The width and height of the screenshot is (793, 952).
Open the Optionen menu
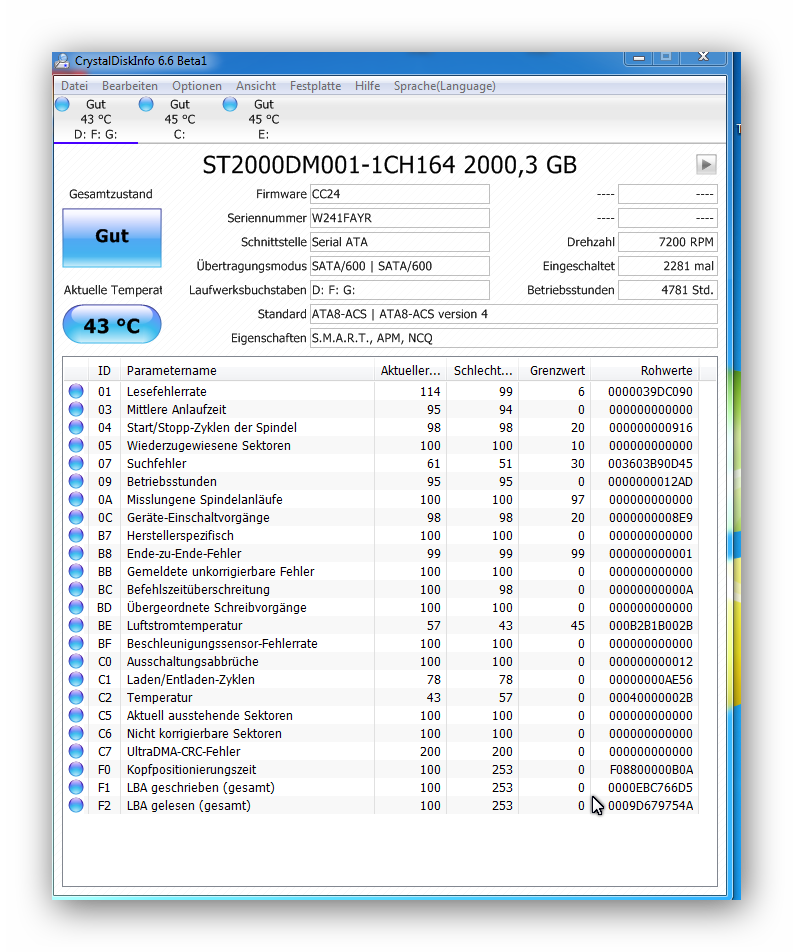196,86
